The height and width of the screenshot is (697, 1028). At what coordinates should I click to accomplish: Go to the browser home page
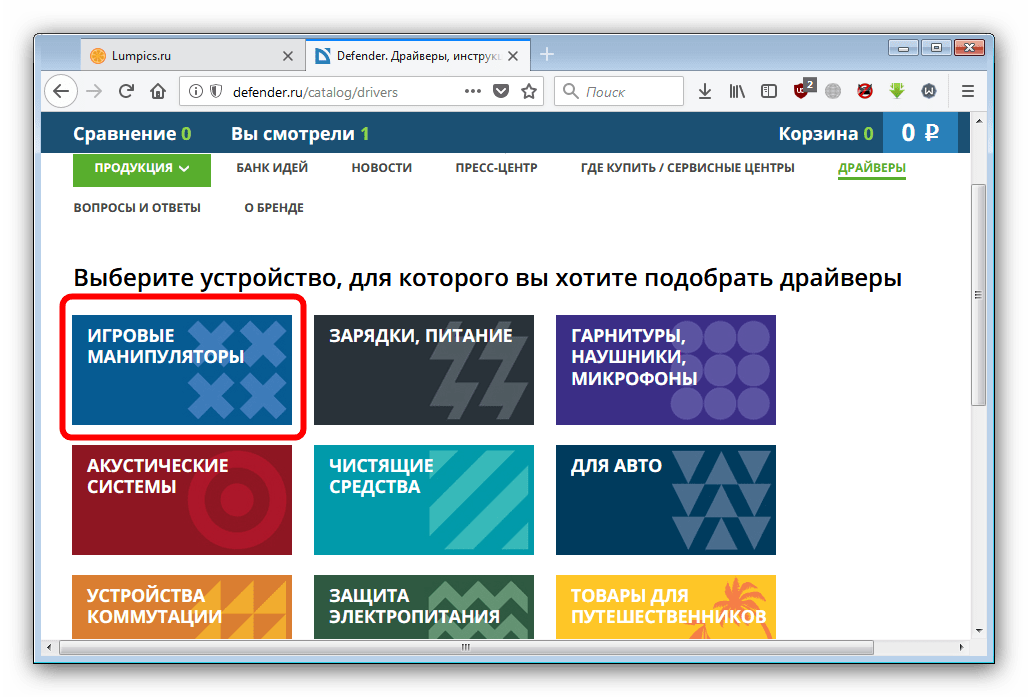pyautogui.click(x=157, y=91)
